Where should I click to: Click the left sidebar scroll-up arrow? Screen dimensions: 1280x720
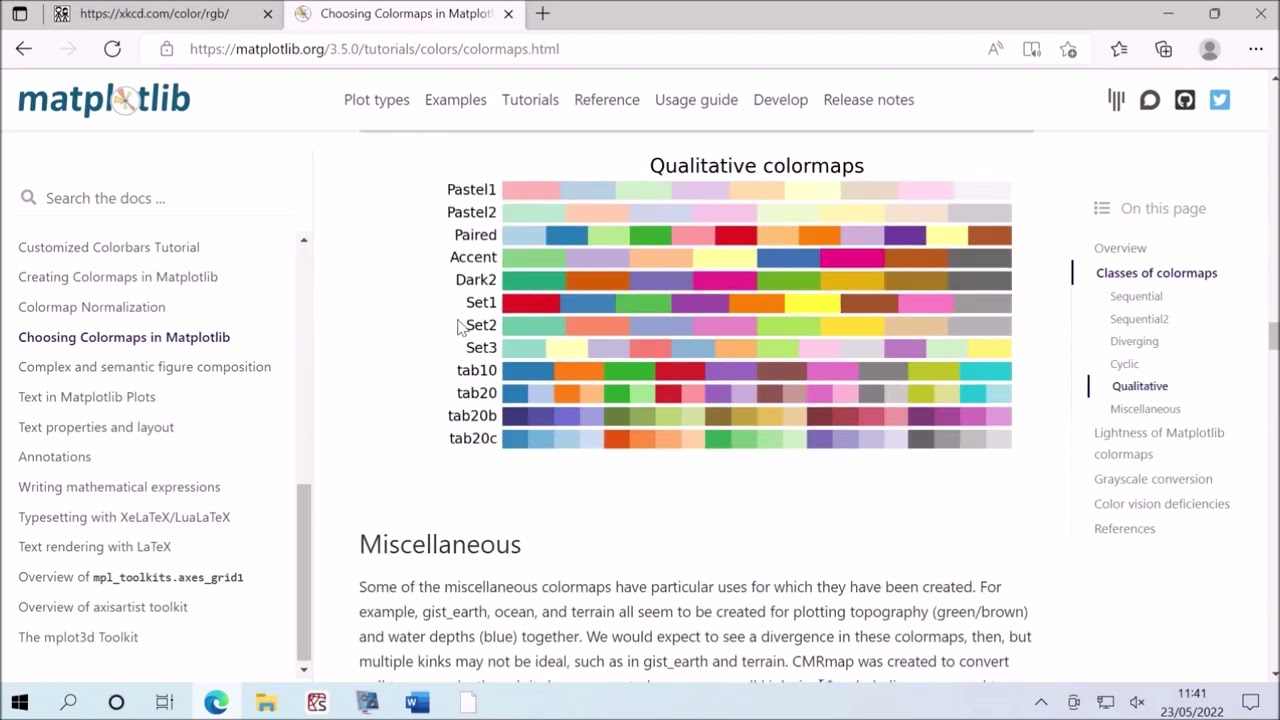click(304, 240)
